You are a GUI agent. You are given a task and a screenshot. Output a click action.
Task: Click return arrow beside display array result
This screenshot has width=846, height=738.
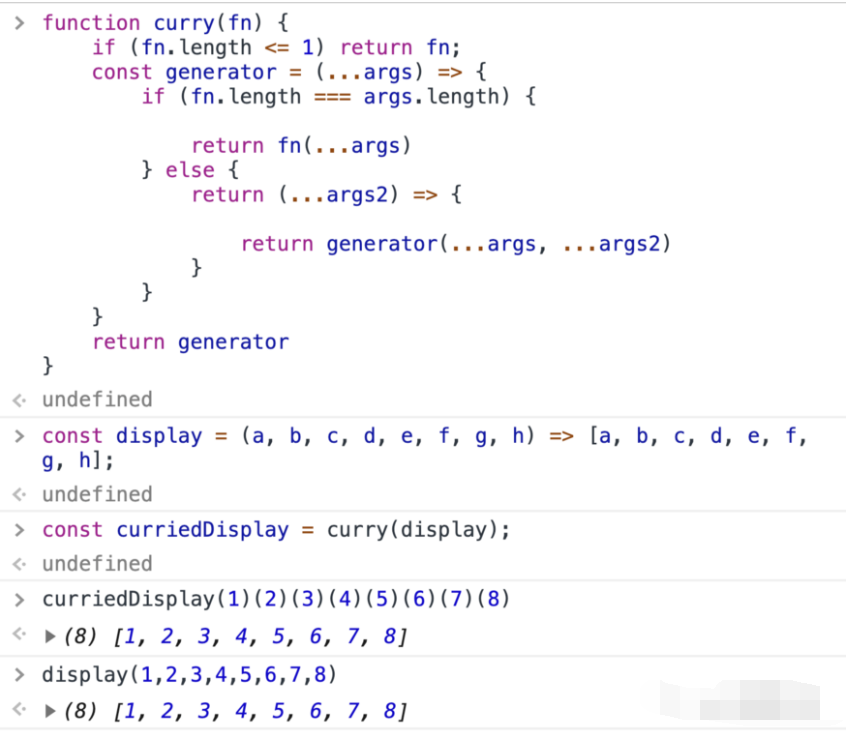point(19,708)
